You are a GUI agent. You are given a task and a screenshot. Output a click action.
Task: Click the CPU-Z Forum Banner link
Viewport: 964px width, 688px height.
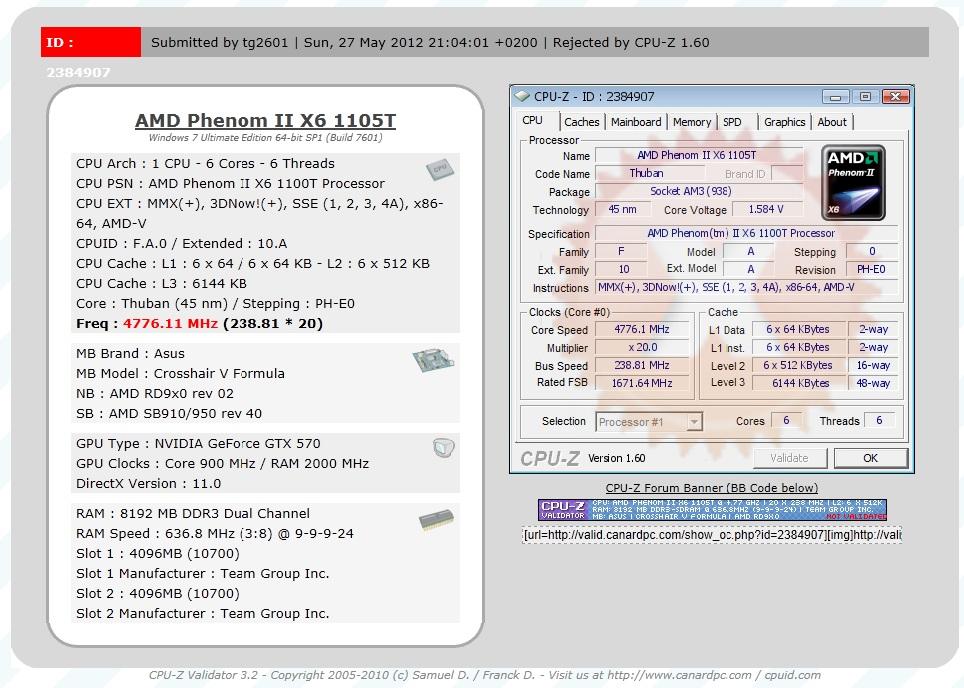[711, 488]
